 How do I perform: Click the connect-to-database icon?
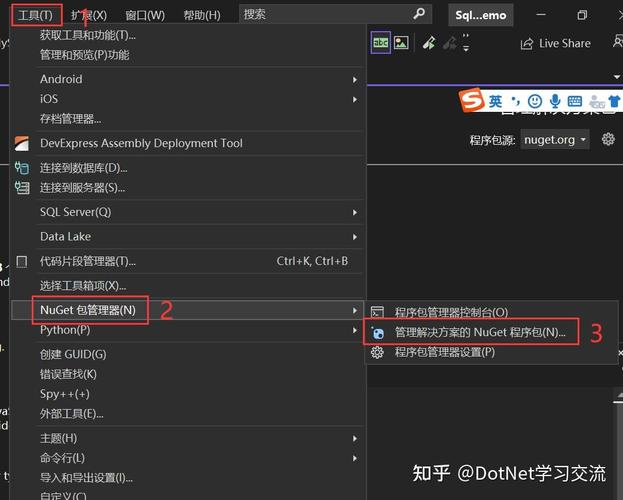[x=22, y=167]
